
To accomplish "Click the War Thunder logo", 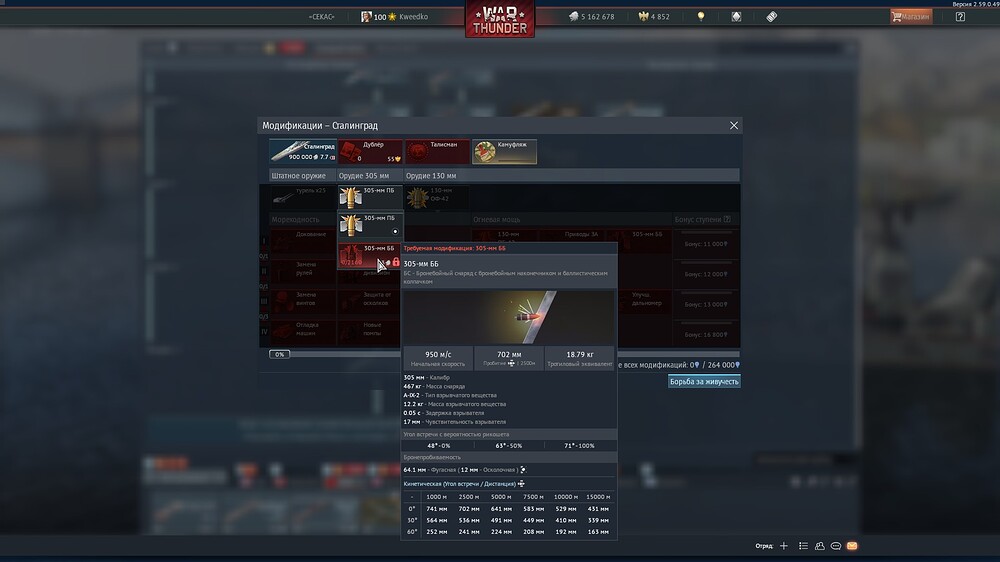I will click(x=500, y=19).
